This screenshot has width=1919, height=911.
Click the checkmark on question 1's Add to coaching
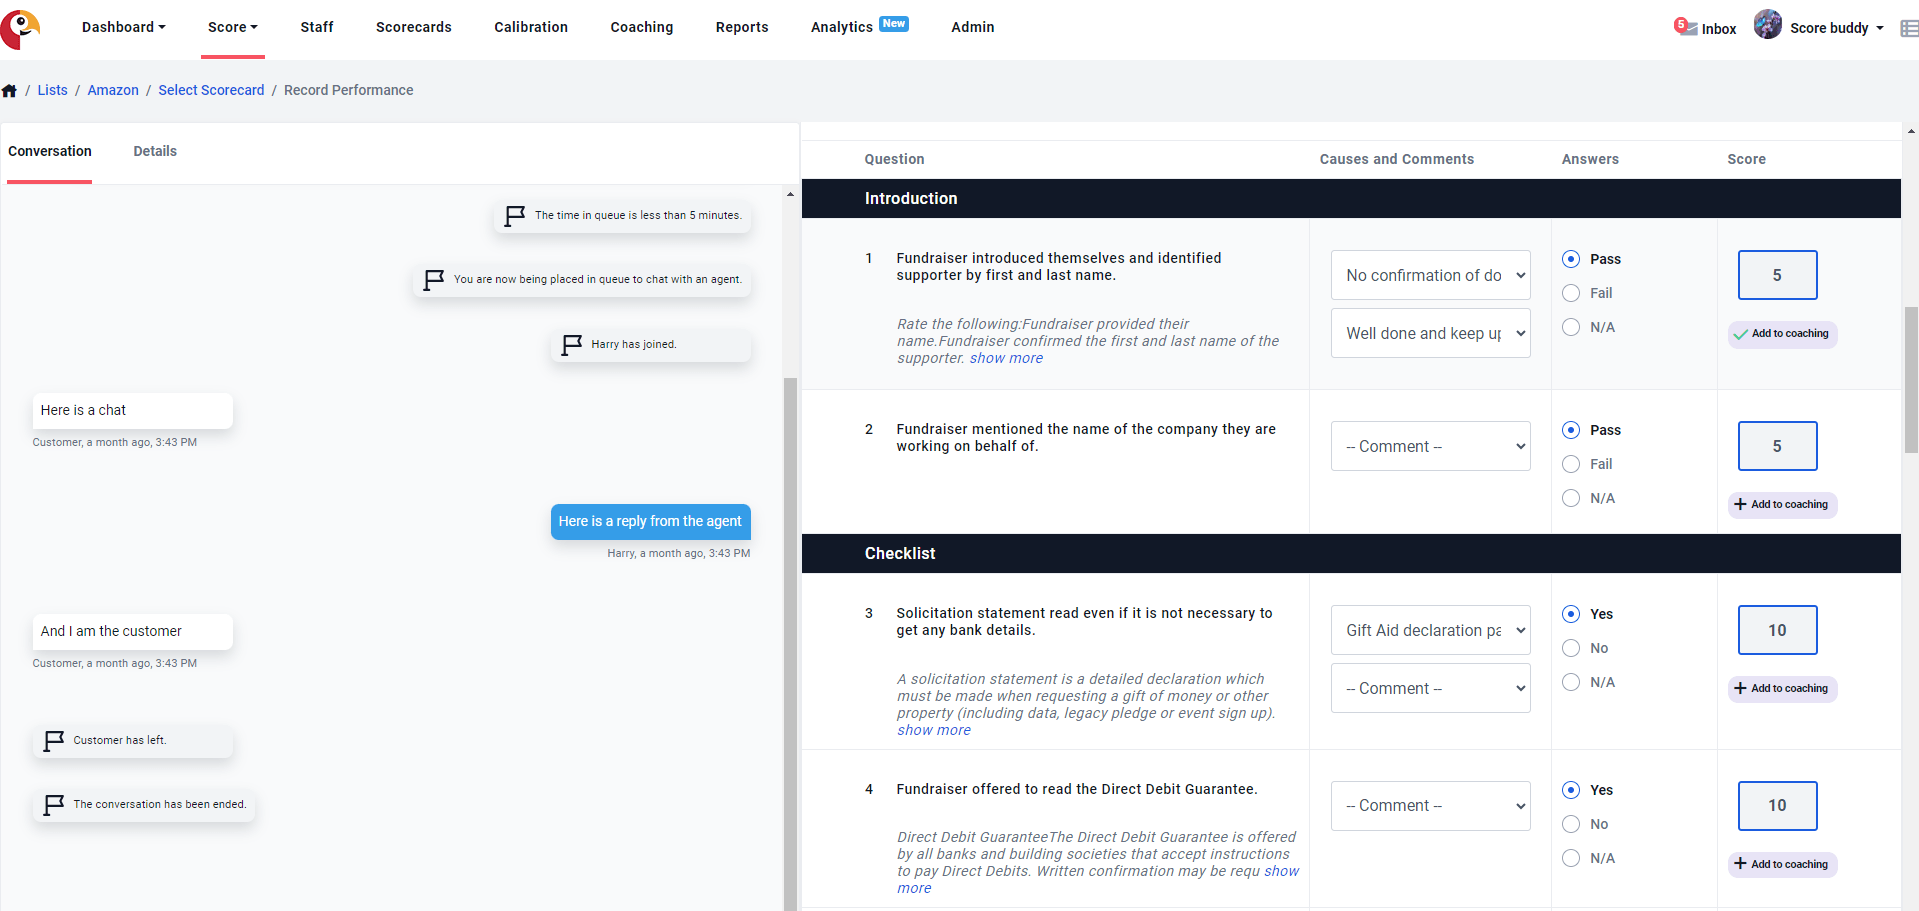1740,334
